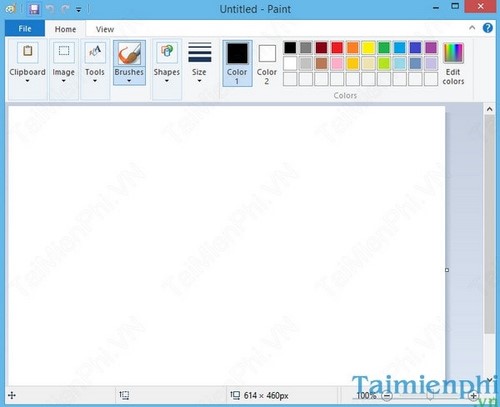
Task: Click the zoom out minus button
Action: pyautogui.click(x=387, y=396)
